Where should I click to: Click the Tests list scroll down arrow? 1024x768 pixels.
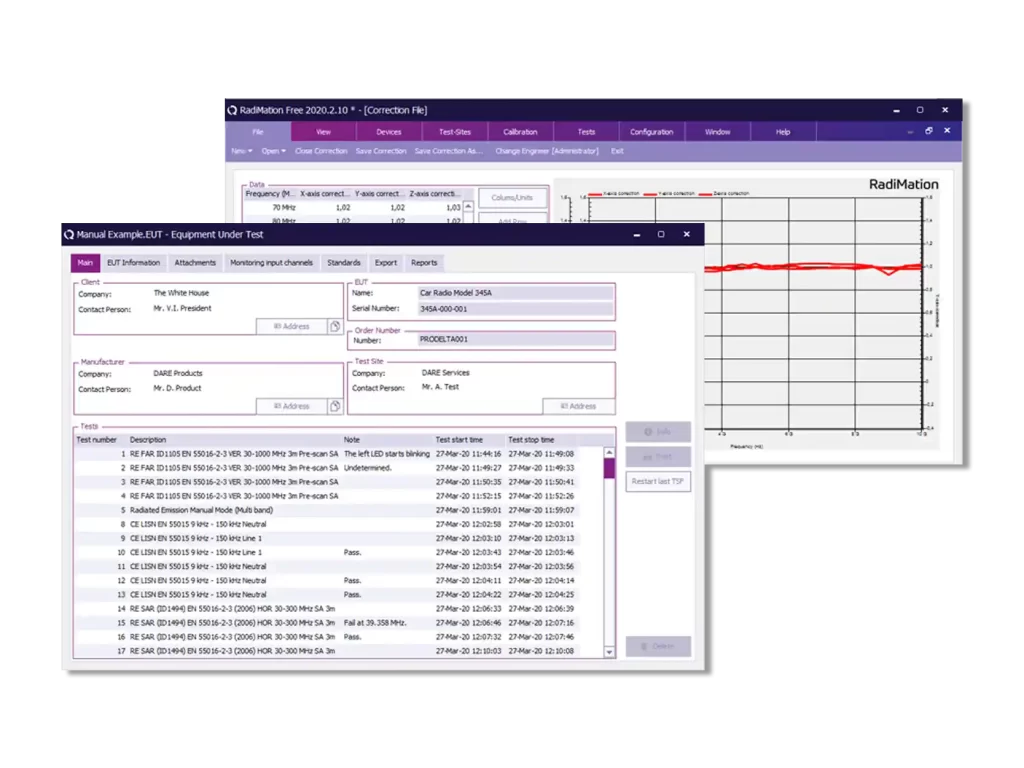[609, 652]
